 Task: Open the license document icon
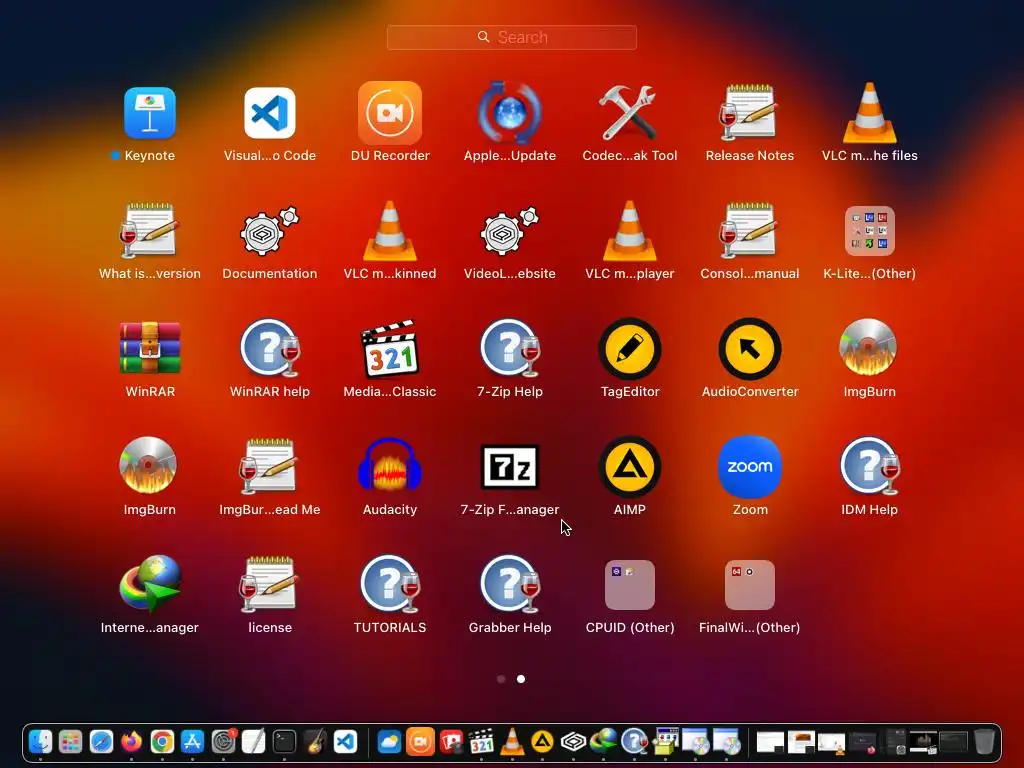(270, 584)
